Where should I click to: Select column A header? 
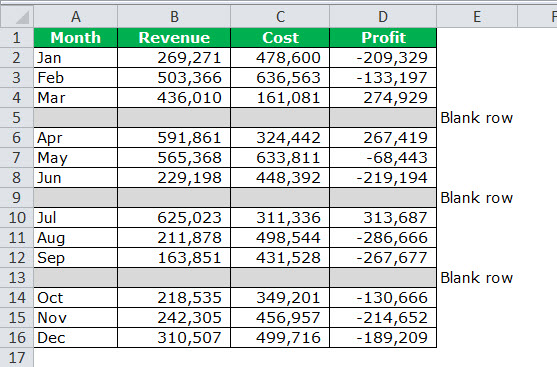point(76,16)
